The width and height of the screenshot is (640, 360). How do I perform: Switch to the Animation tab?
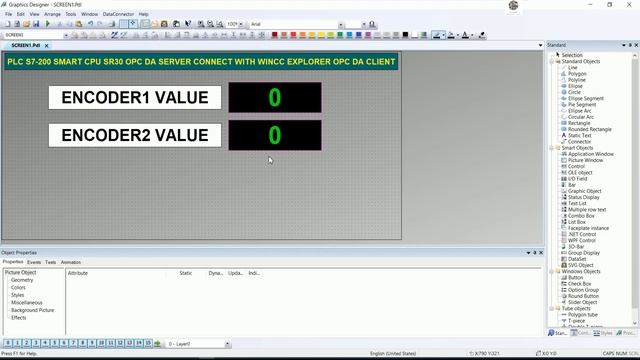point(71,262)
